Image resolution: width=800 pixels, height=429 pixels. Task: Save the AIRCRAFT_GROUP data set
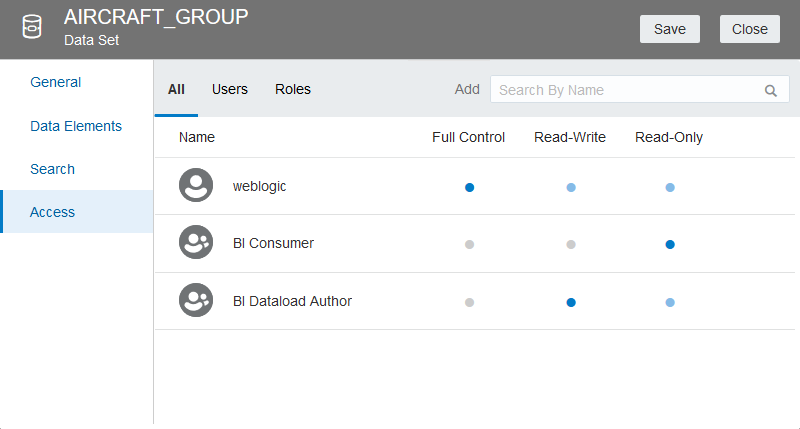tap(670, 29)
